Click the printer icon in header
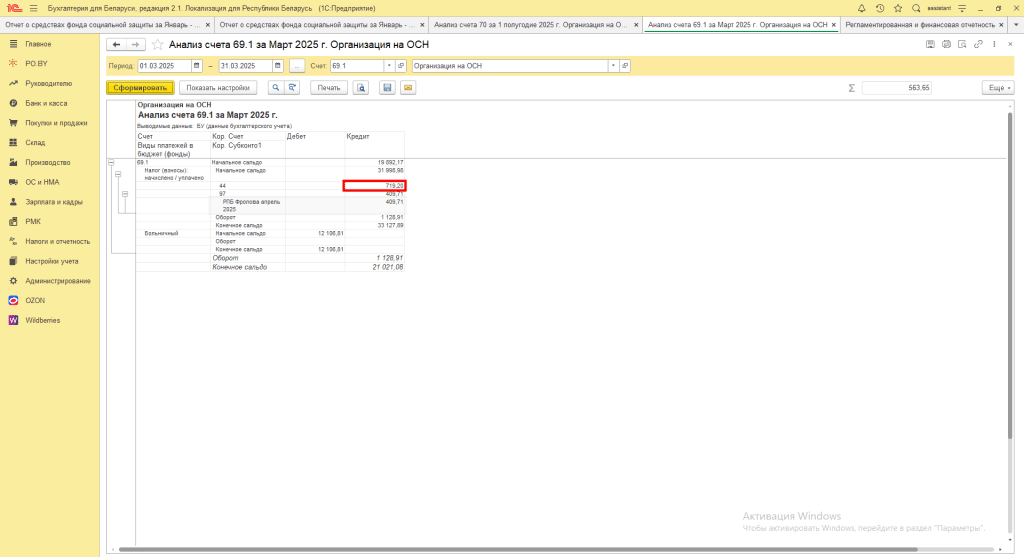1024x557 pixels. [946, 44]
